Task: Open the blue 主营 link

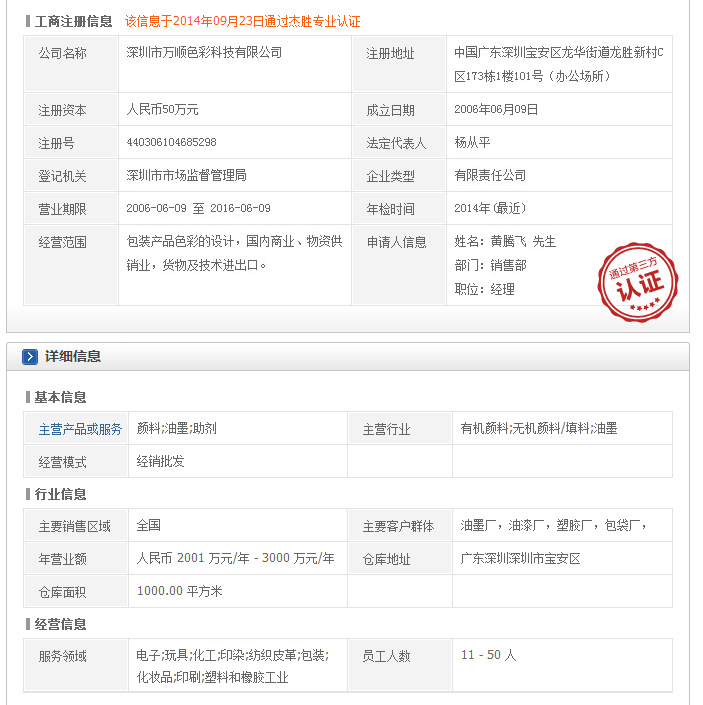Action: (50, 429)
